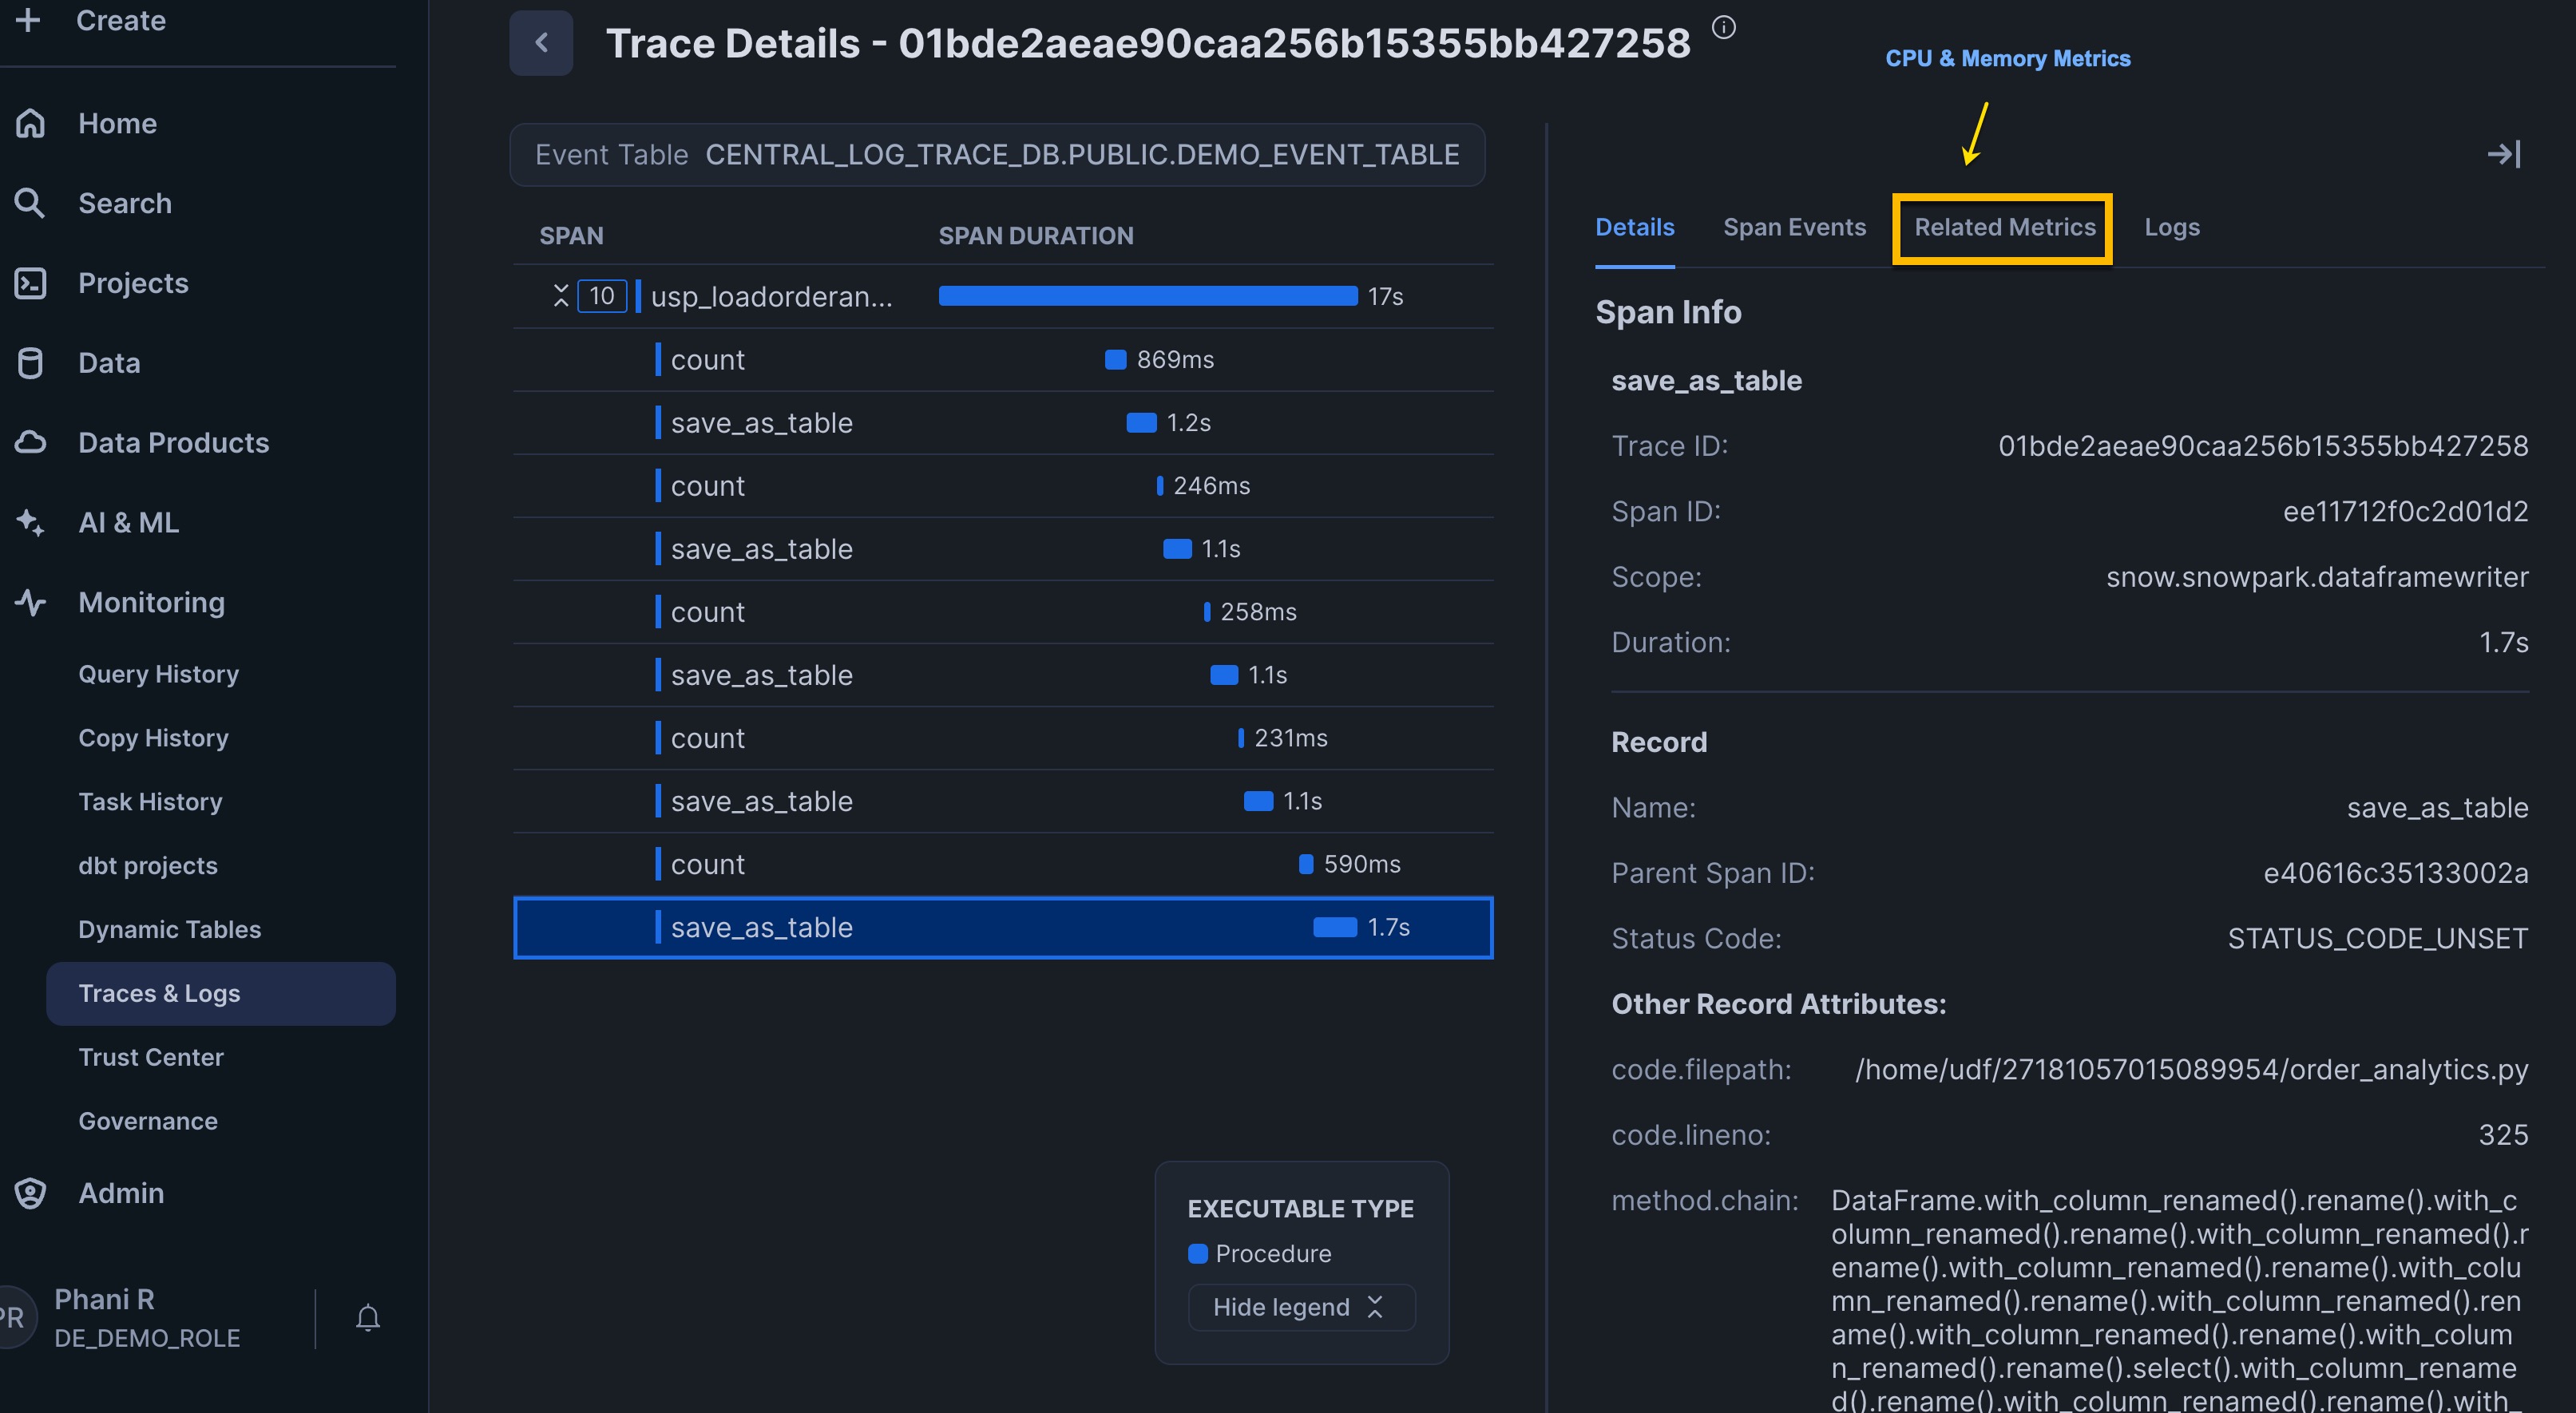Click the back arrow beside Trace Details

pyautogui.click(x=541, y=43)
